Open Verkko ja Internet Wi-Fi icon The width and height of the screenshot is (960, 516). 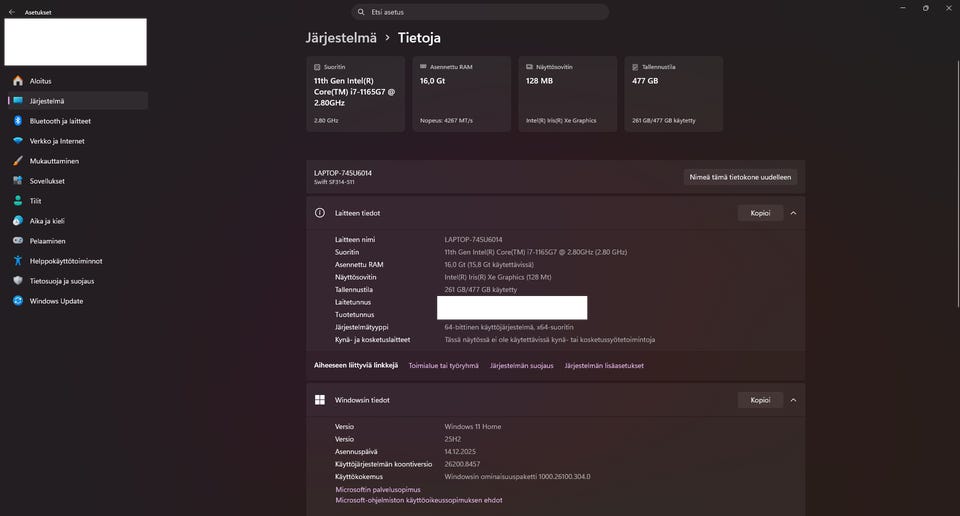[18, 141]
